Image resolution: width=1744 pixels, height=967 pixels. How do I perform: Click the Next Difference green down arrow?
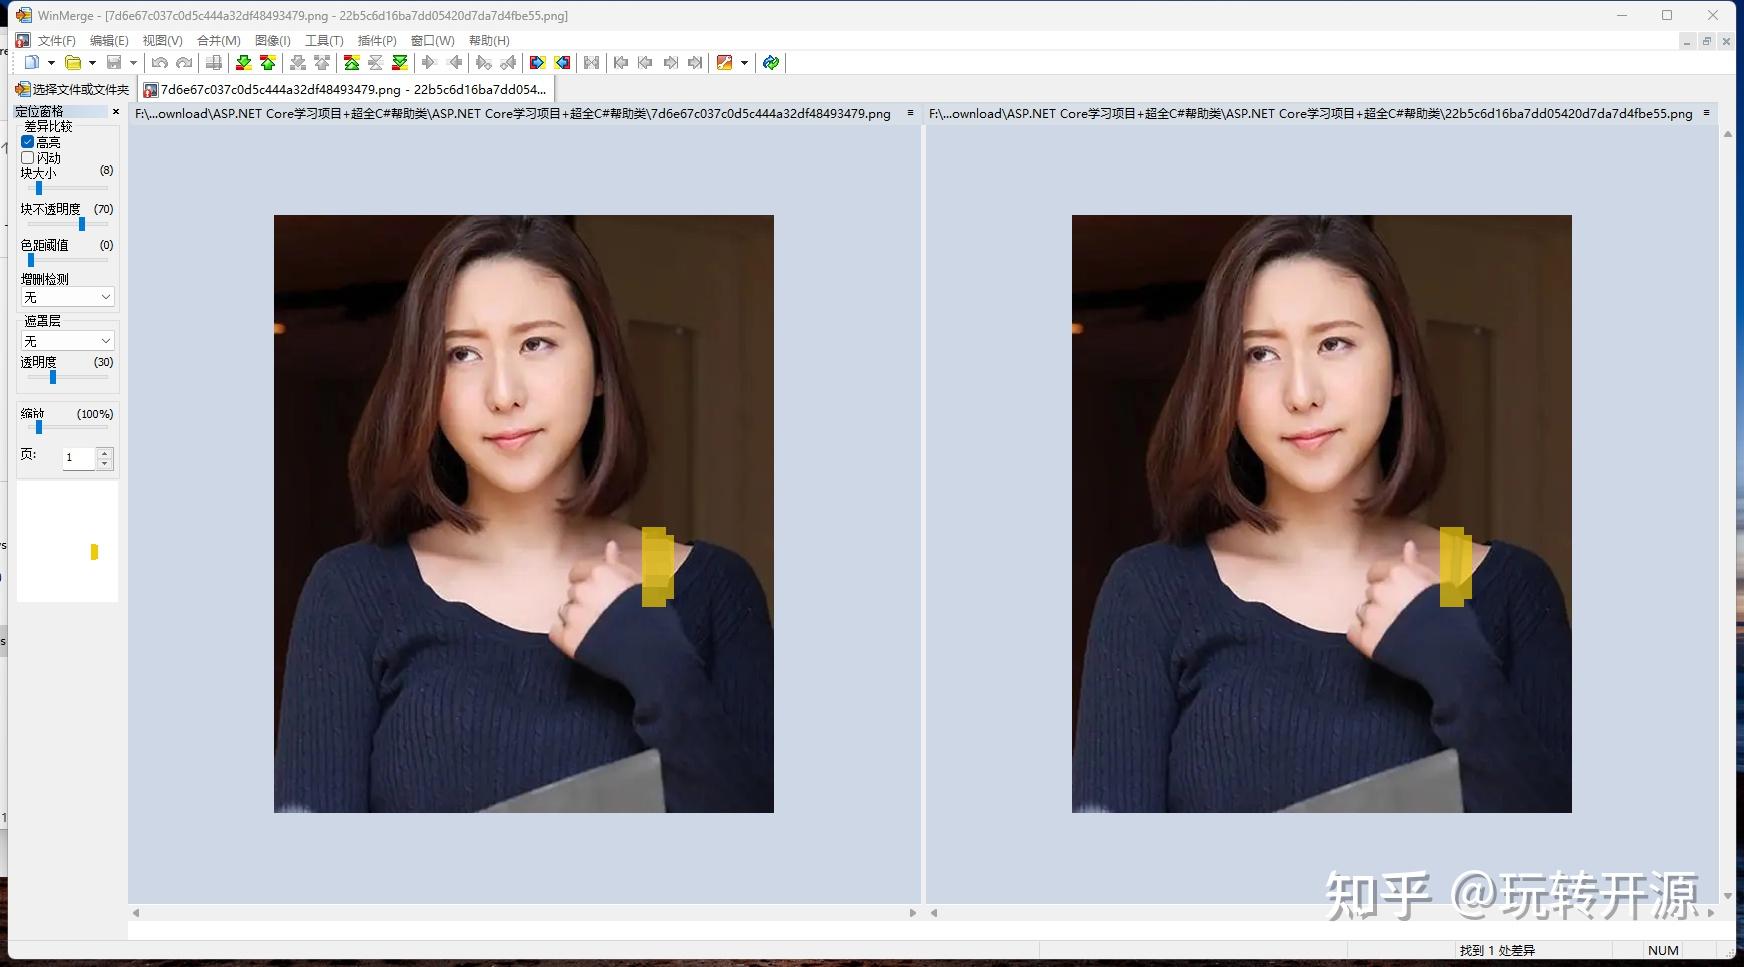click(x=243, y=62)
